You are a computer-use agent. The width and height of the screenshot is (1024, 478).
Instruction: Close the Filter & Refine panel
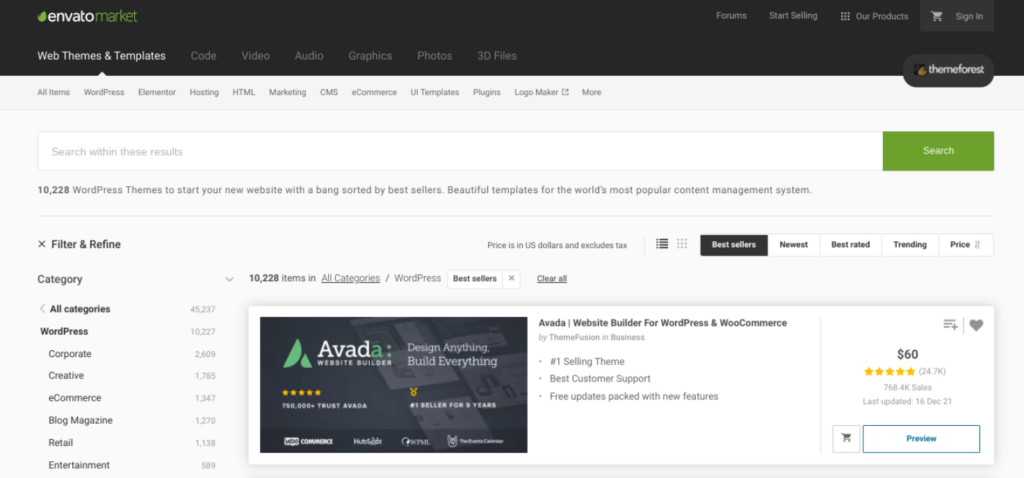[42, 244]
